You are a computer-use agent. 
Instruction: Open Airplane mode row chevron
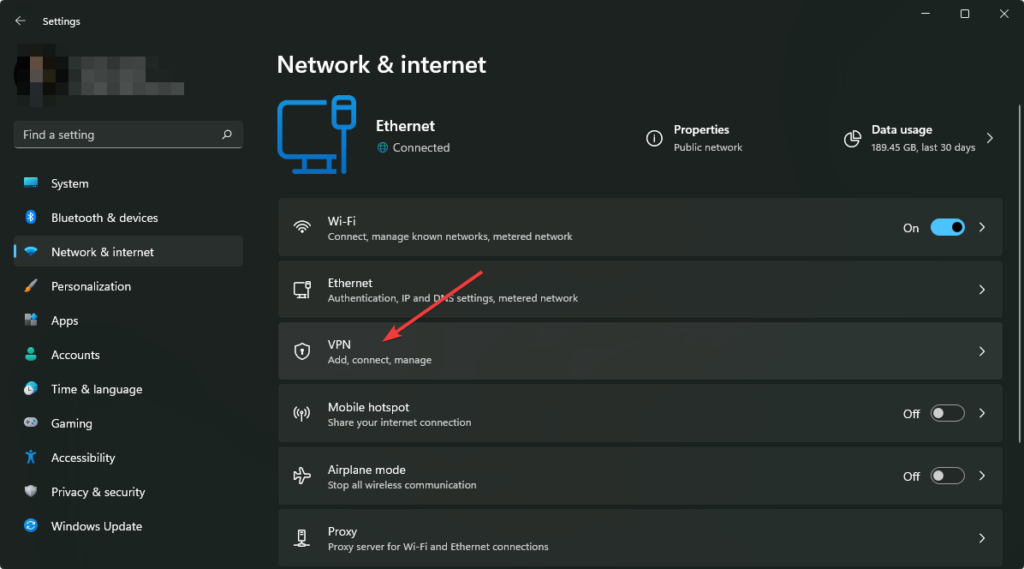point(982,476)
